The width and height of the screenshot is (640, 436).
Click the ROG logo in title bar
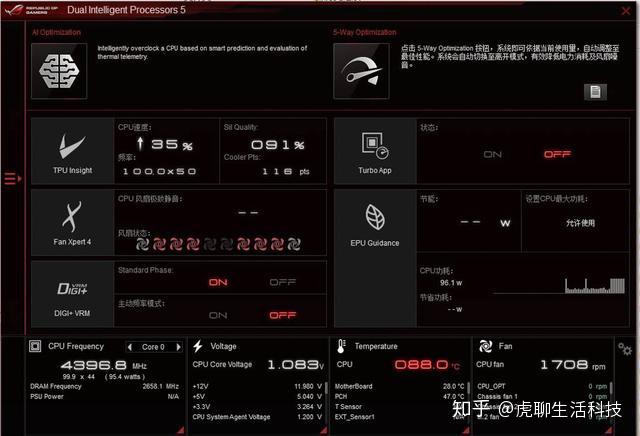(x=32, y=10)
